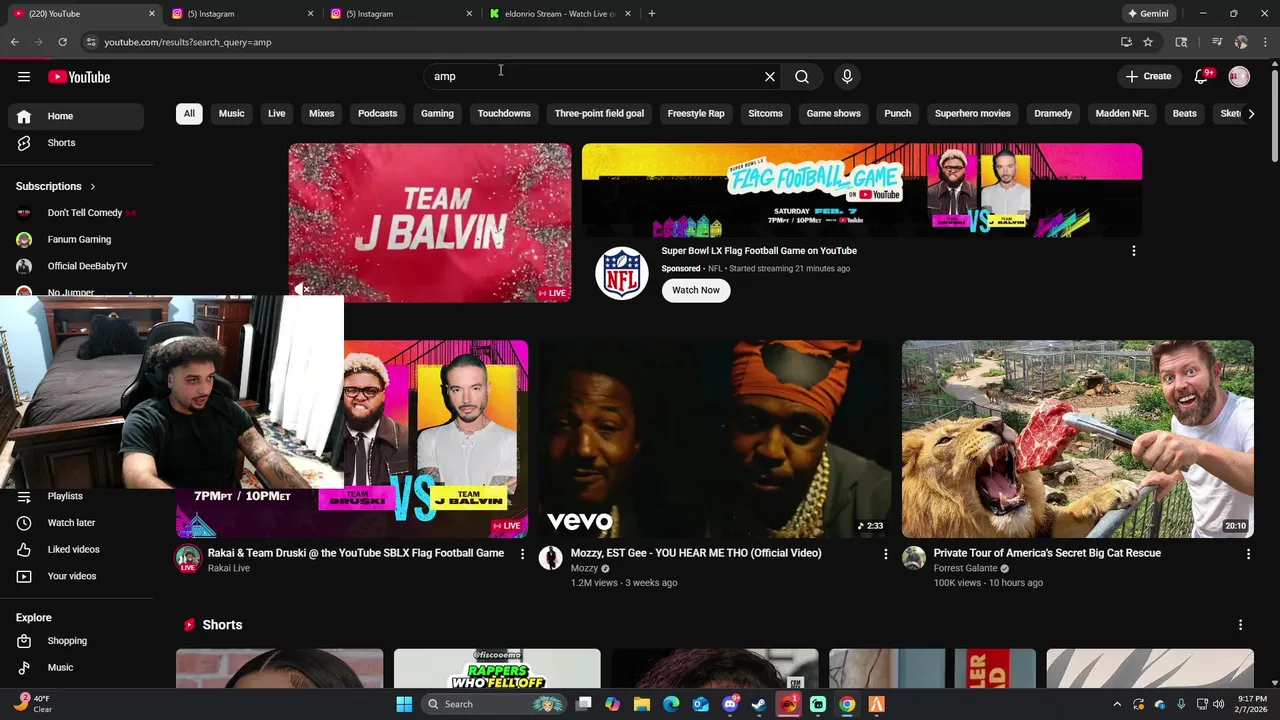This screenshot has height=720, width=1280.
Task: Open a new browser tab
Action: pos(652,14)
